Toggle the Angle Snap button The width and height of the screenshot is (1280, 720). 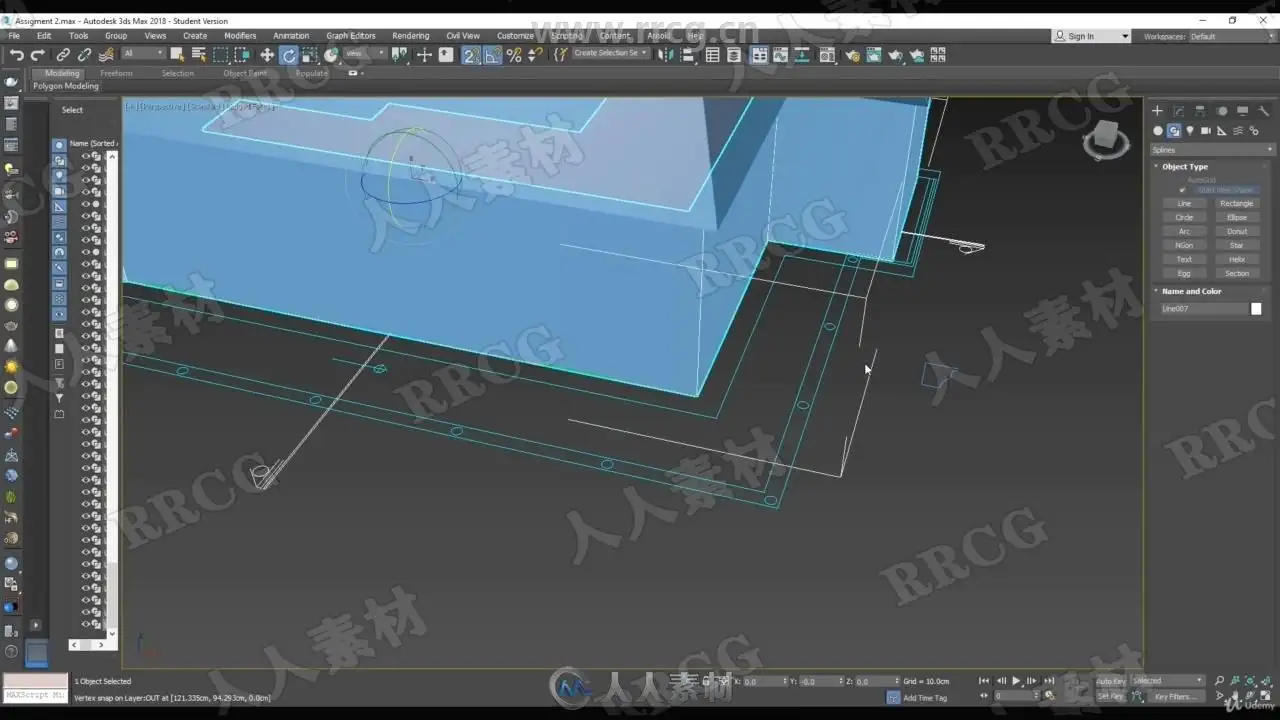[492, 55]
